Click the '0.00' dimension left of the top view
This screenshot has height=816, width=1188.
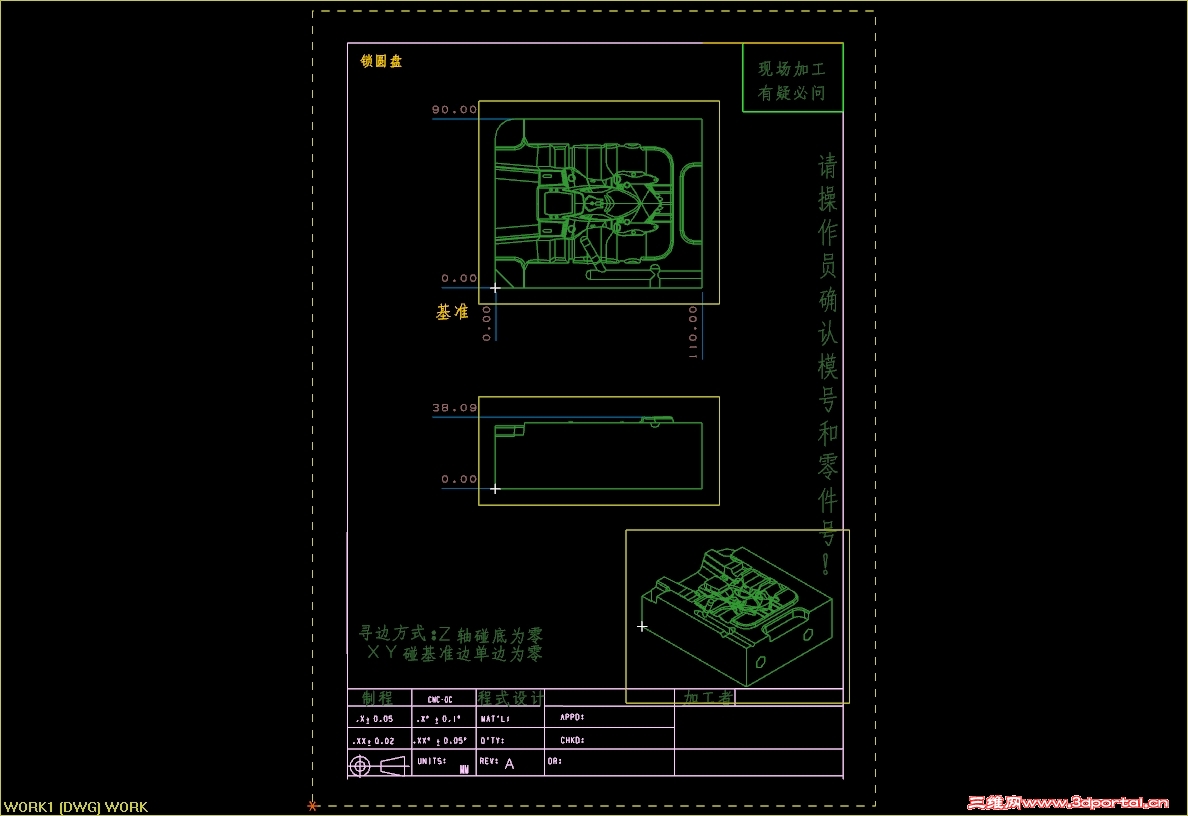459,278
